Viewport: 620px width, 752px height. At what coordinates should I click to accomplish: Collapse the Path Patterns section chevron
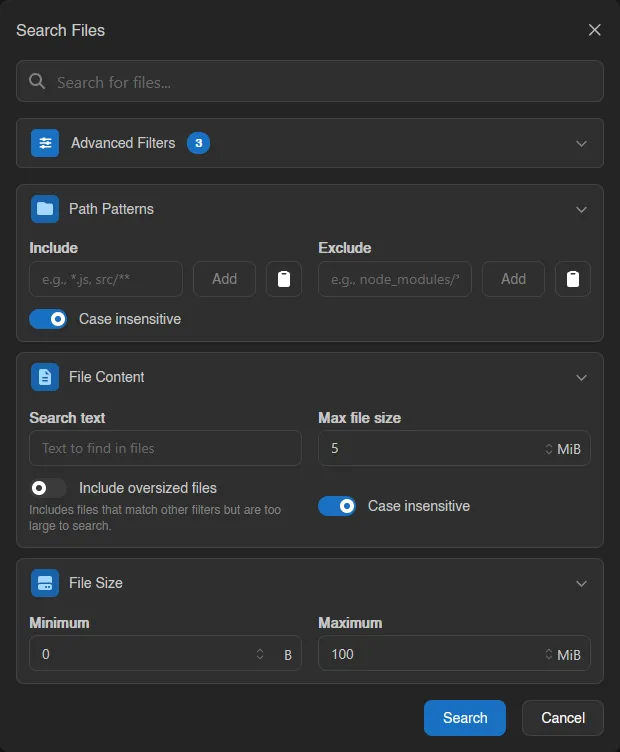[581, 210]
